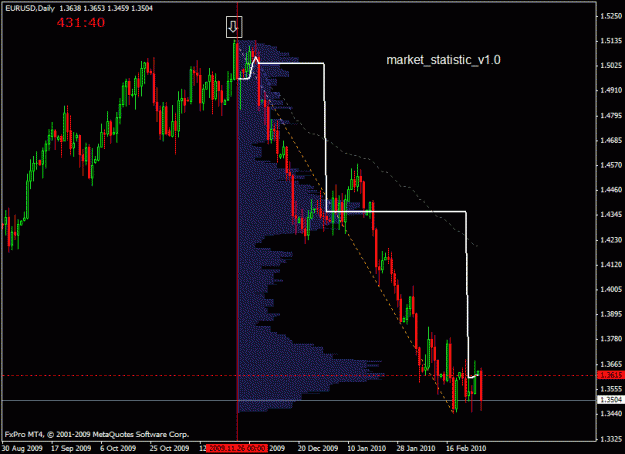The image size is (625, 454).
Task: Click the 1.3895 price axis label
Action: pos(611,314)
